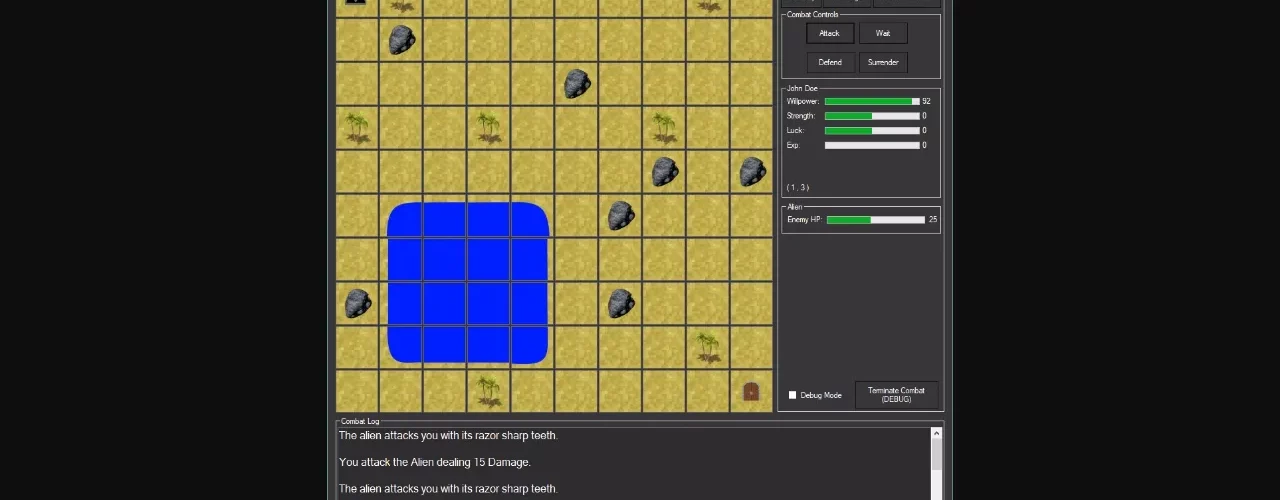This screenshot has width=1280, height=500.
Task: Hit the Surrender button
Action: pyautogui.click(x=882, y=62)
